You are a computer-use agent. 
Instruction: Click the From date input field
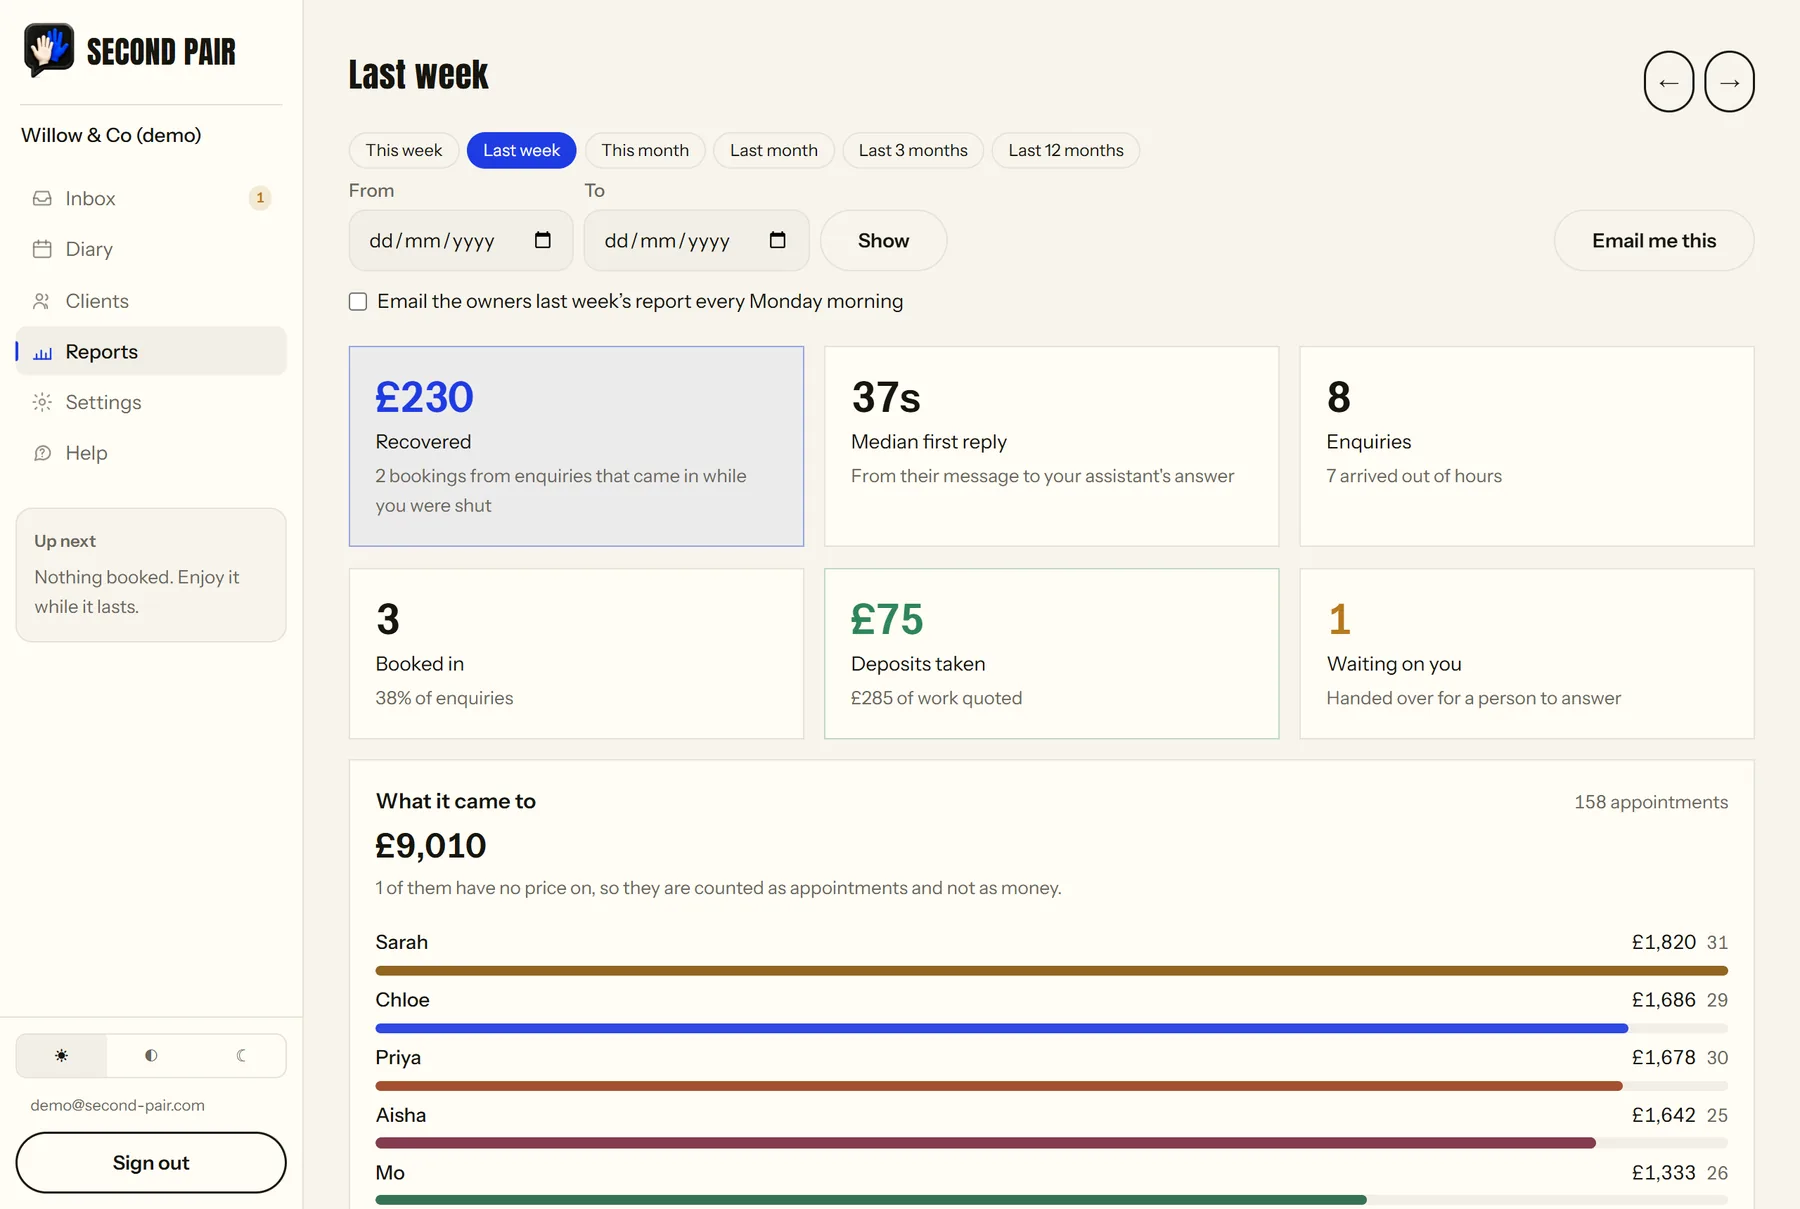(461, 240)
